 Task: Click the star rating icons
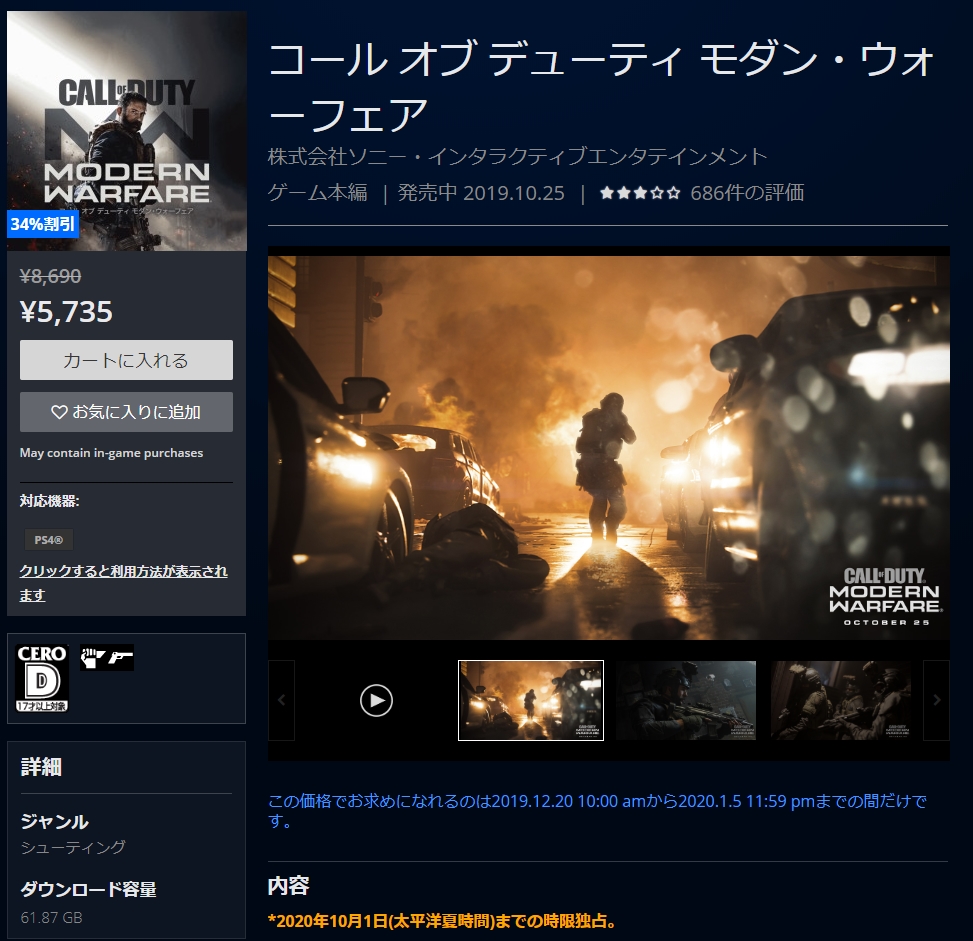[x=640, y=193]
